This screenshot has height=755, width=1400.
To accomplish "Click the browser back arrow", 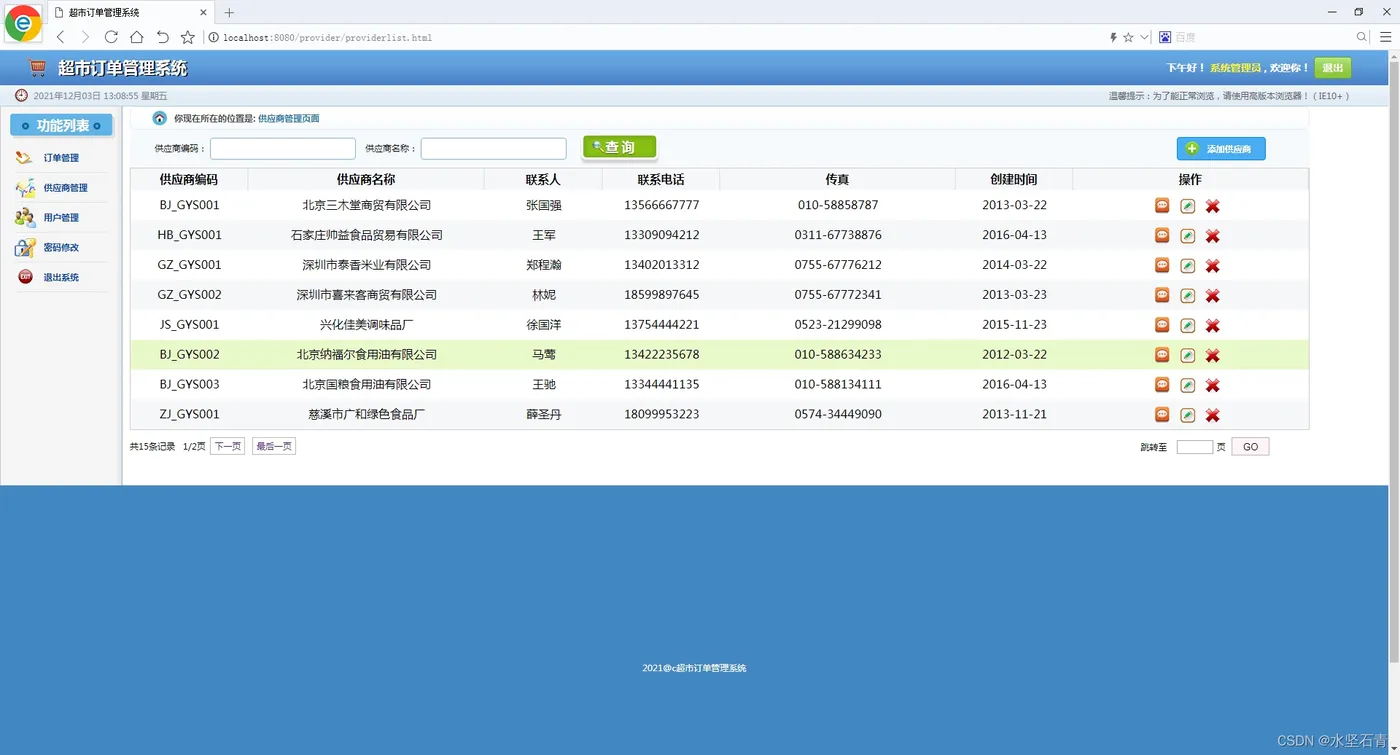I will point(60,37).
